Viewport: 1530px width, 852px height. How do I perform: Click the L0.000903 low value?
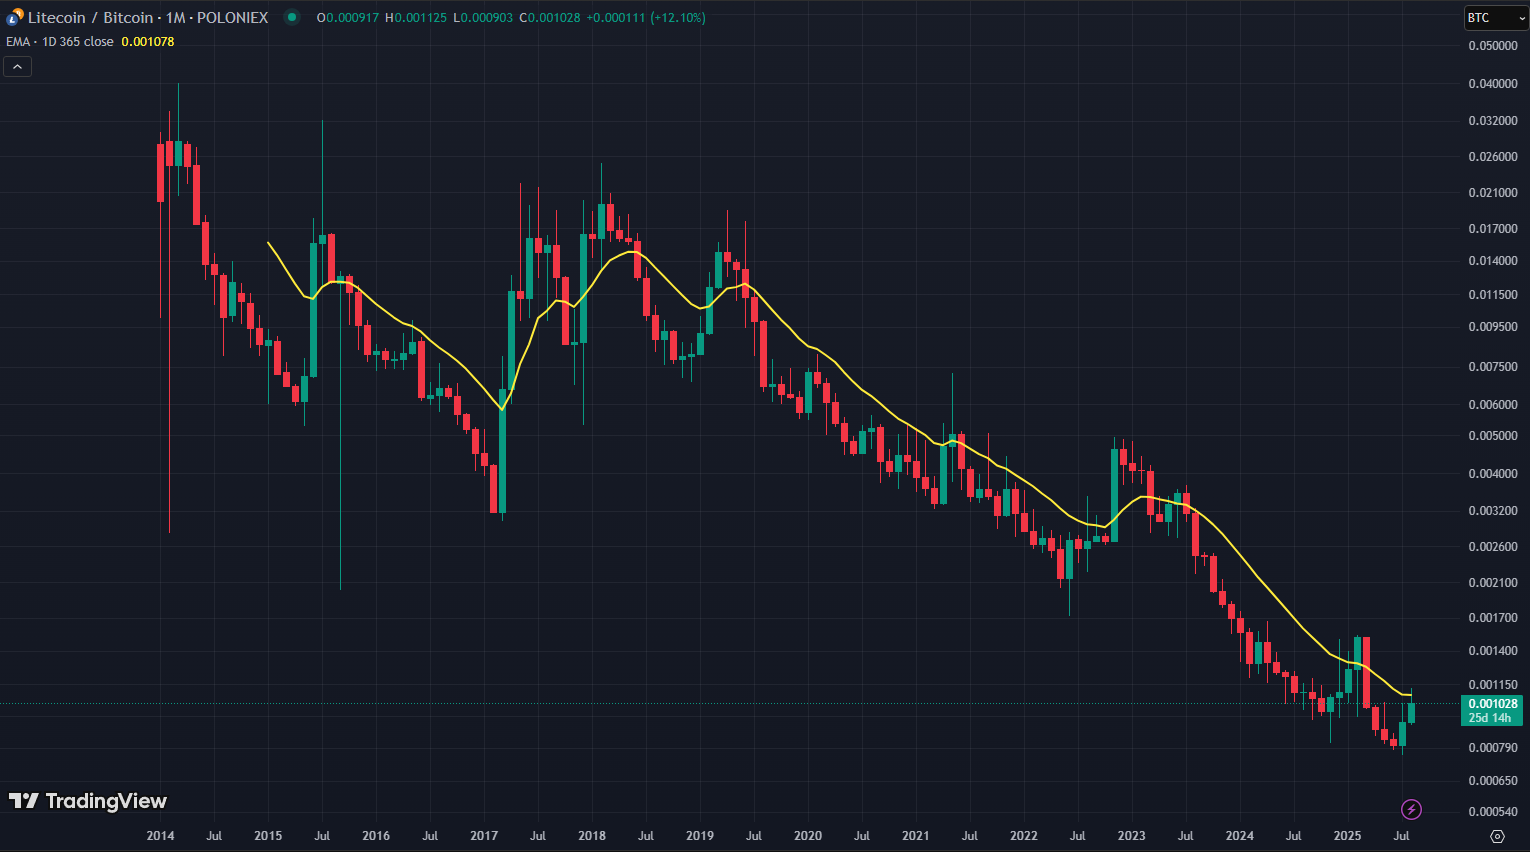pos(484,18)
